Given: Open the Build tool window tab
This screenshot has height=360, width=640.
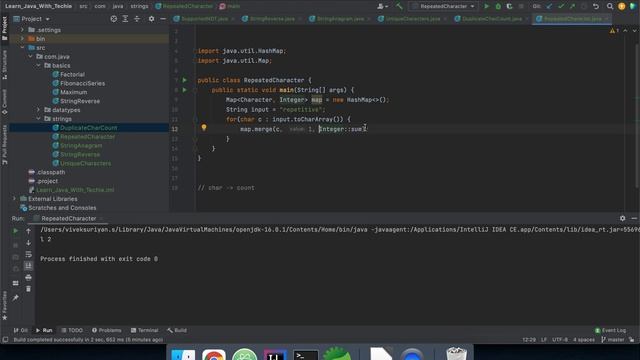Looking at the screenshot, I should tap(177, 330).
